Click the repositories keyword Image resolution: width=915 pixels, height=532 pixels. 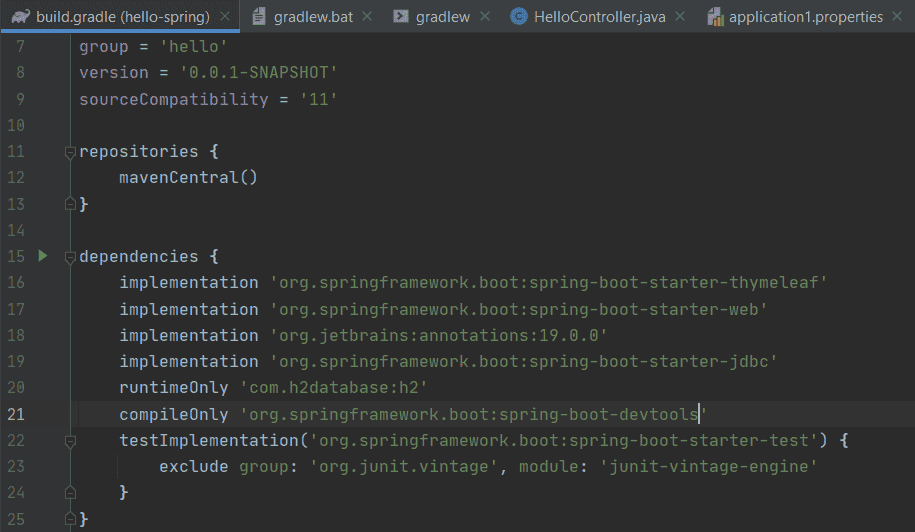click(138, 152)
